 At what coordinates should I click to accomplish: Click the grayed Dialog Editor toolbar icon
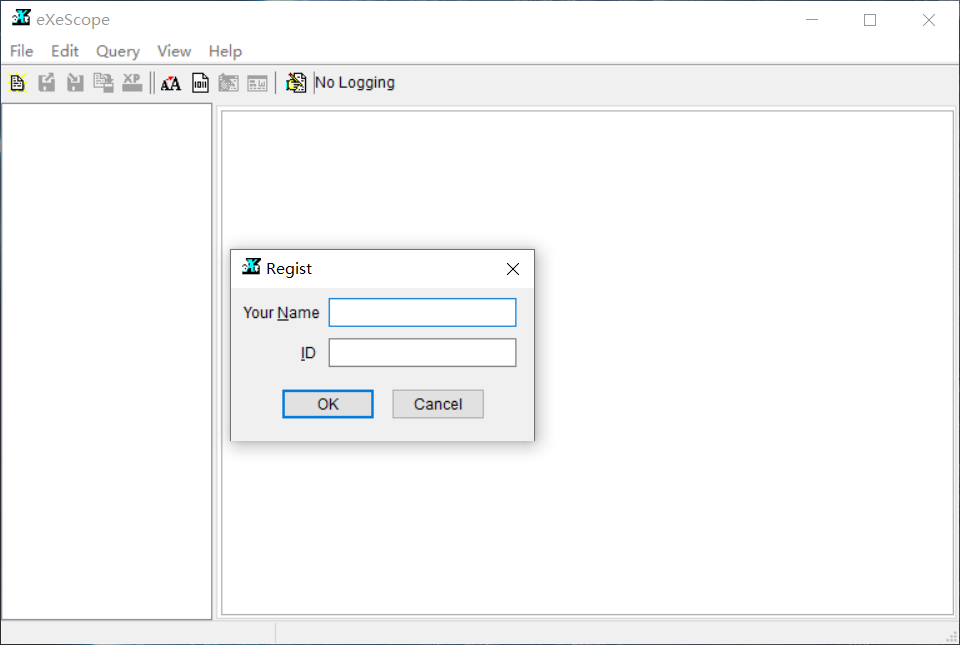[x=229, y=83]
